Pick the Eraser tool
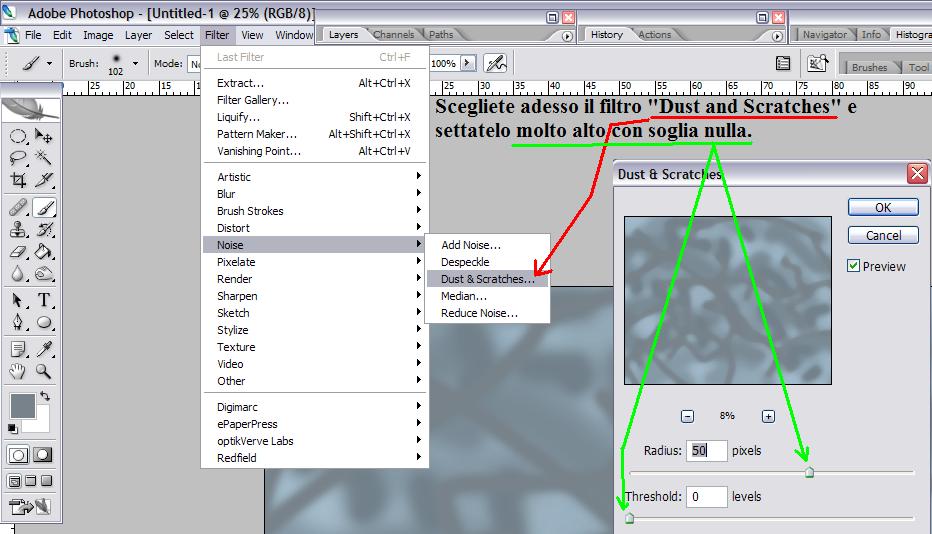Image resolution: width=932 pixels, height=534 pixels. [18, 252]
